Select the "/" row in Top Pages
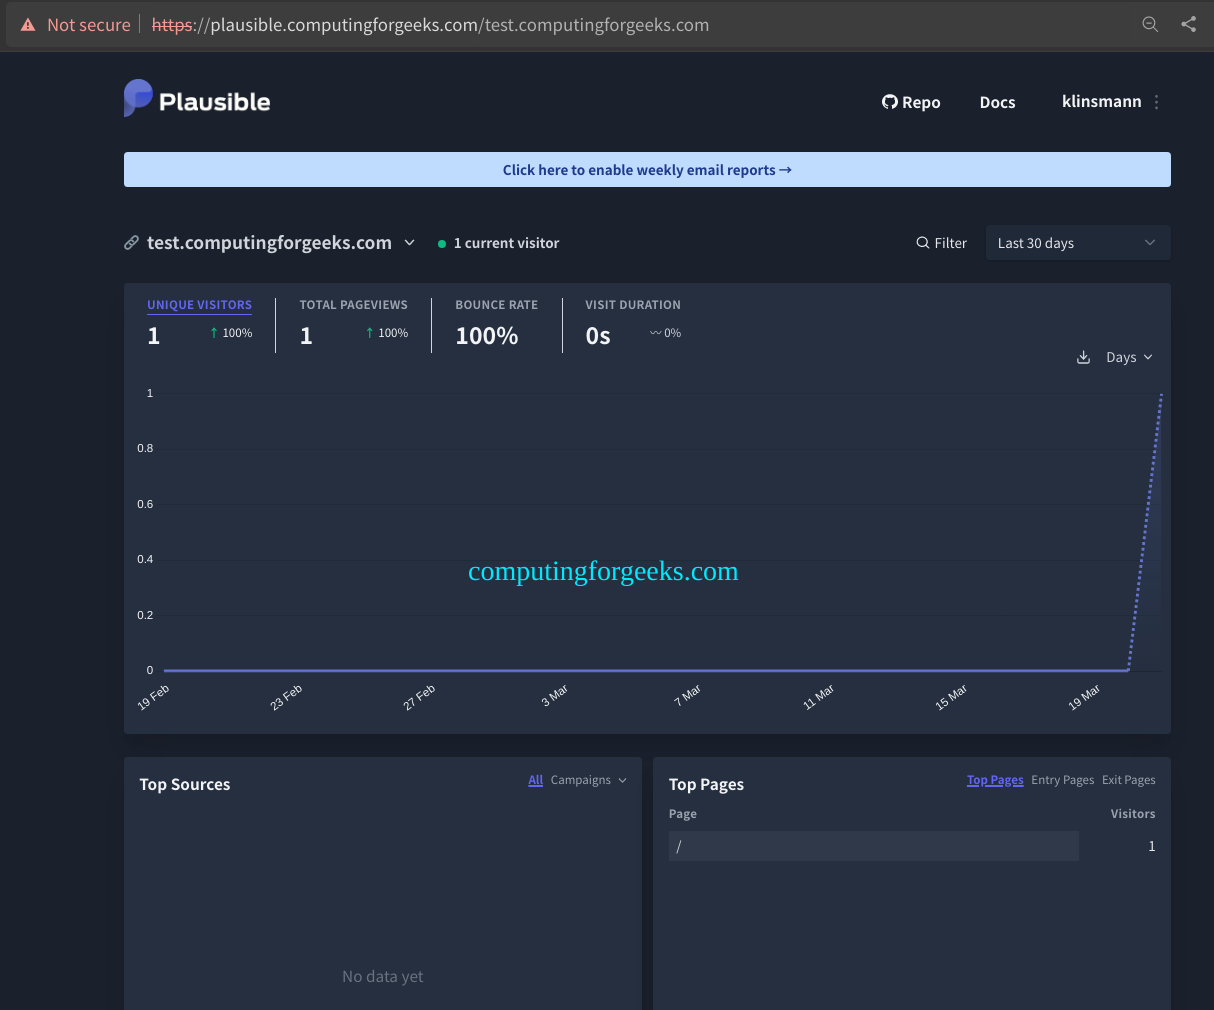 pyautogui.click(x=873, y=845)
